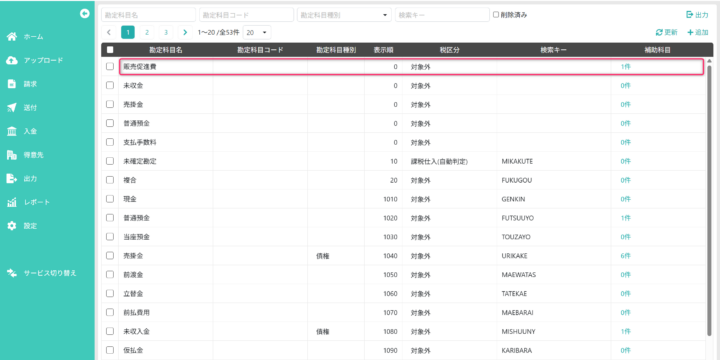Click the 勘定科目名 column header
This screenshot has height=360, width=720.
pyautogui.click(x=166, y=50)
